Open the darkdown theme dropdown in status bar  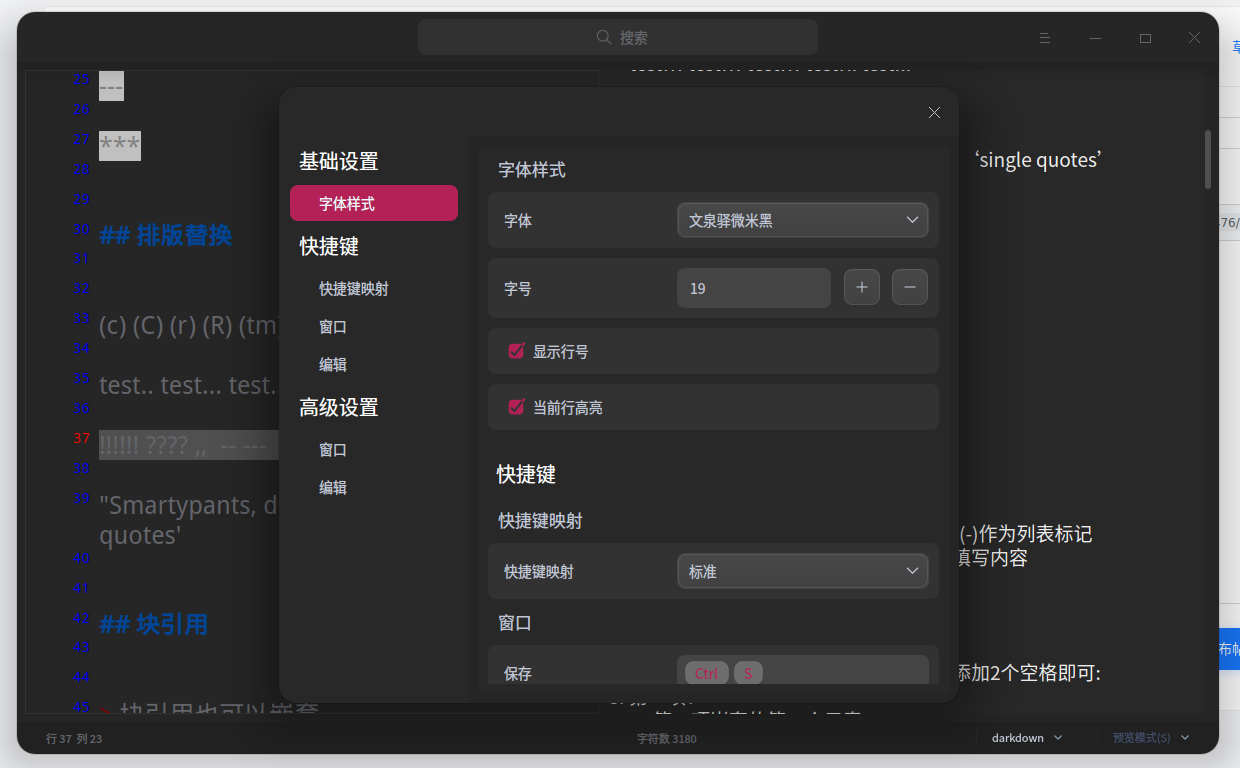click(1027, 738)
